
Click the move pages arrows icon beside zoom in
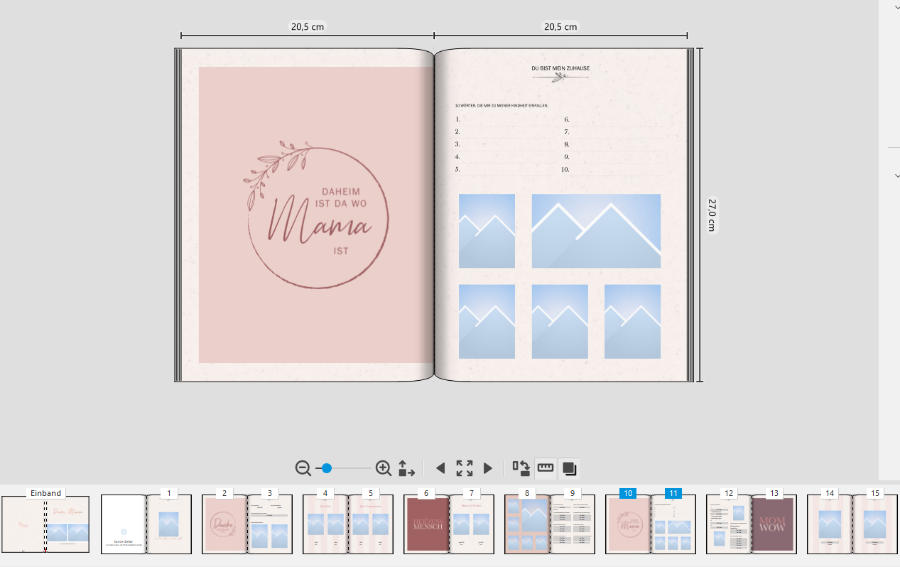406,468
